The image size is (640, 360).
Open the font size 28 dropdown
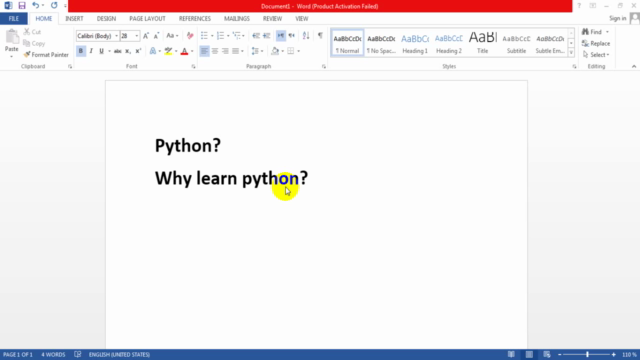[137, 36]
